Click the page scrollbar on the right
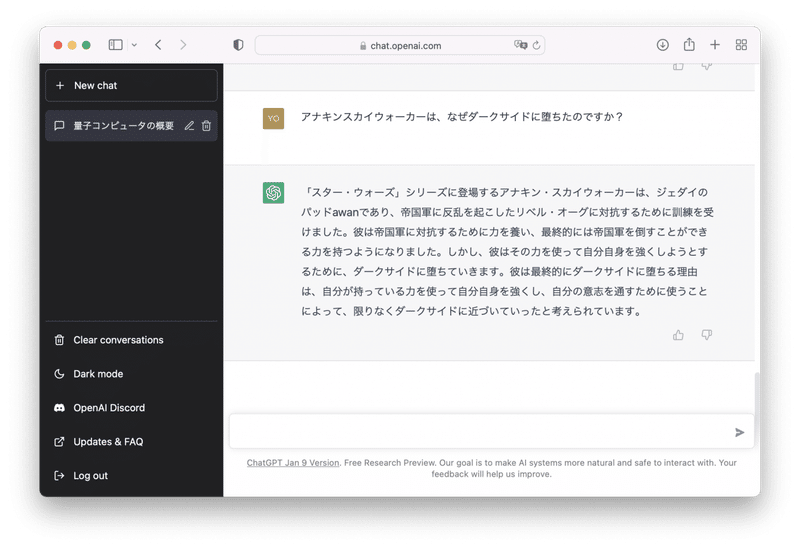Screen dimensions: 800x549 coord(757,403)
